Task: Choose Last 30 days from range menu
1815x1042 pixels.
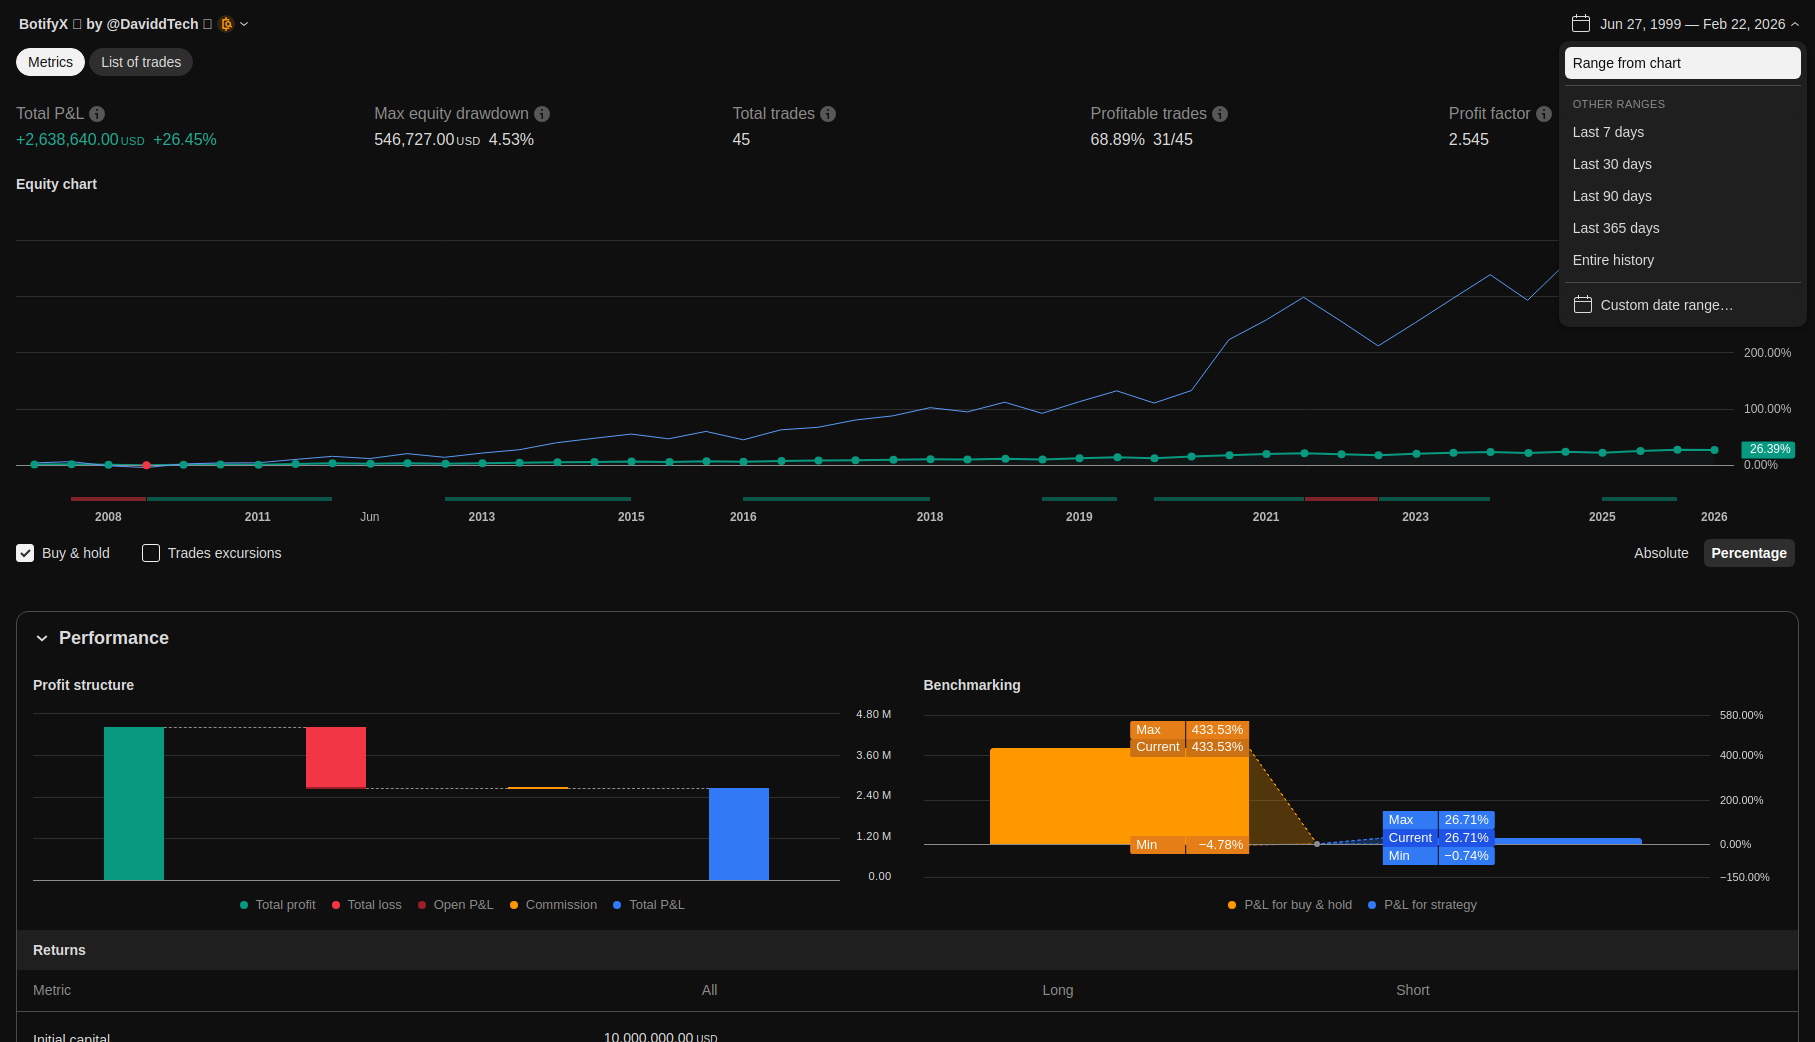Action: pyautogui.click(x=1612, y=164)
